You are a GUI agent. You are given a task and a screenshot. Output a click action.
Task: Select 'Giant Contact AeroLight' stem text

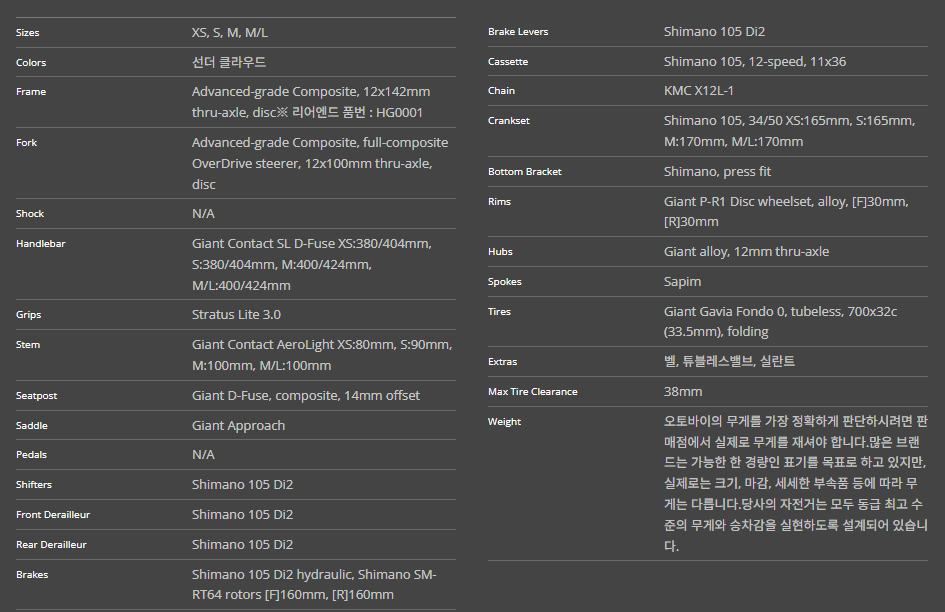(263, 345)
